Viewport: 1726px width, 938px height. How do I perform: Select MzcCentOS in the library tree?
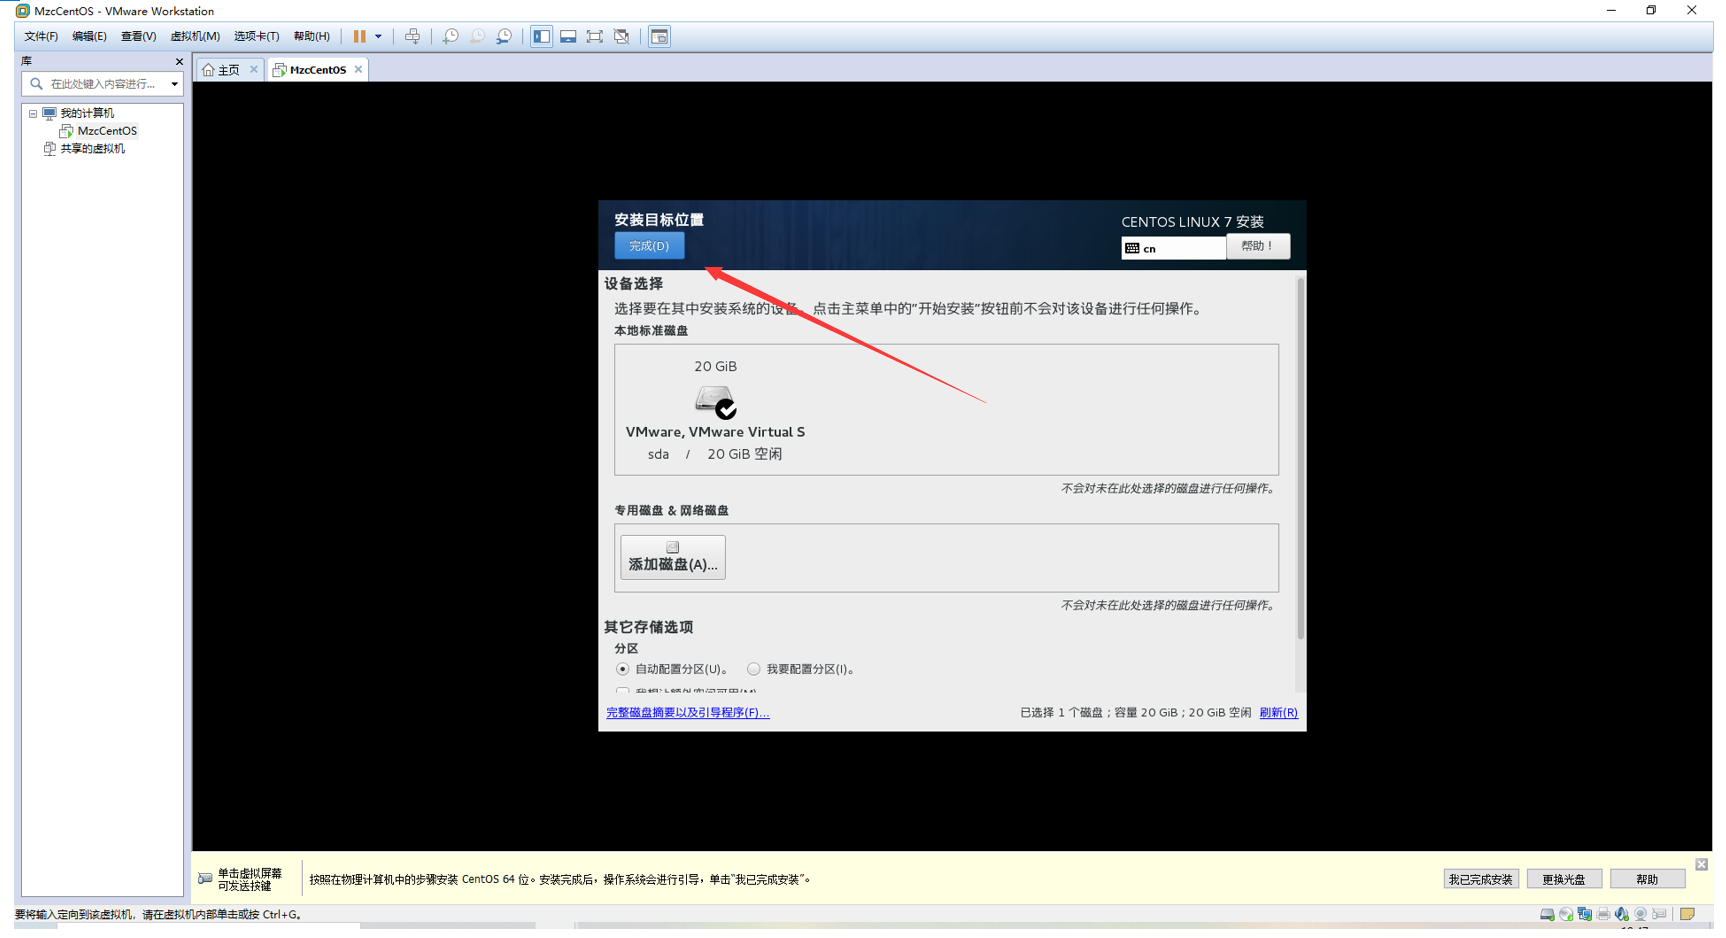[107, 131]
